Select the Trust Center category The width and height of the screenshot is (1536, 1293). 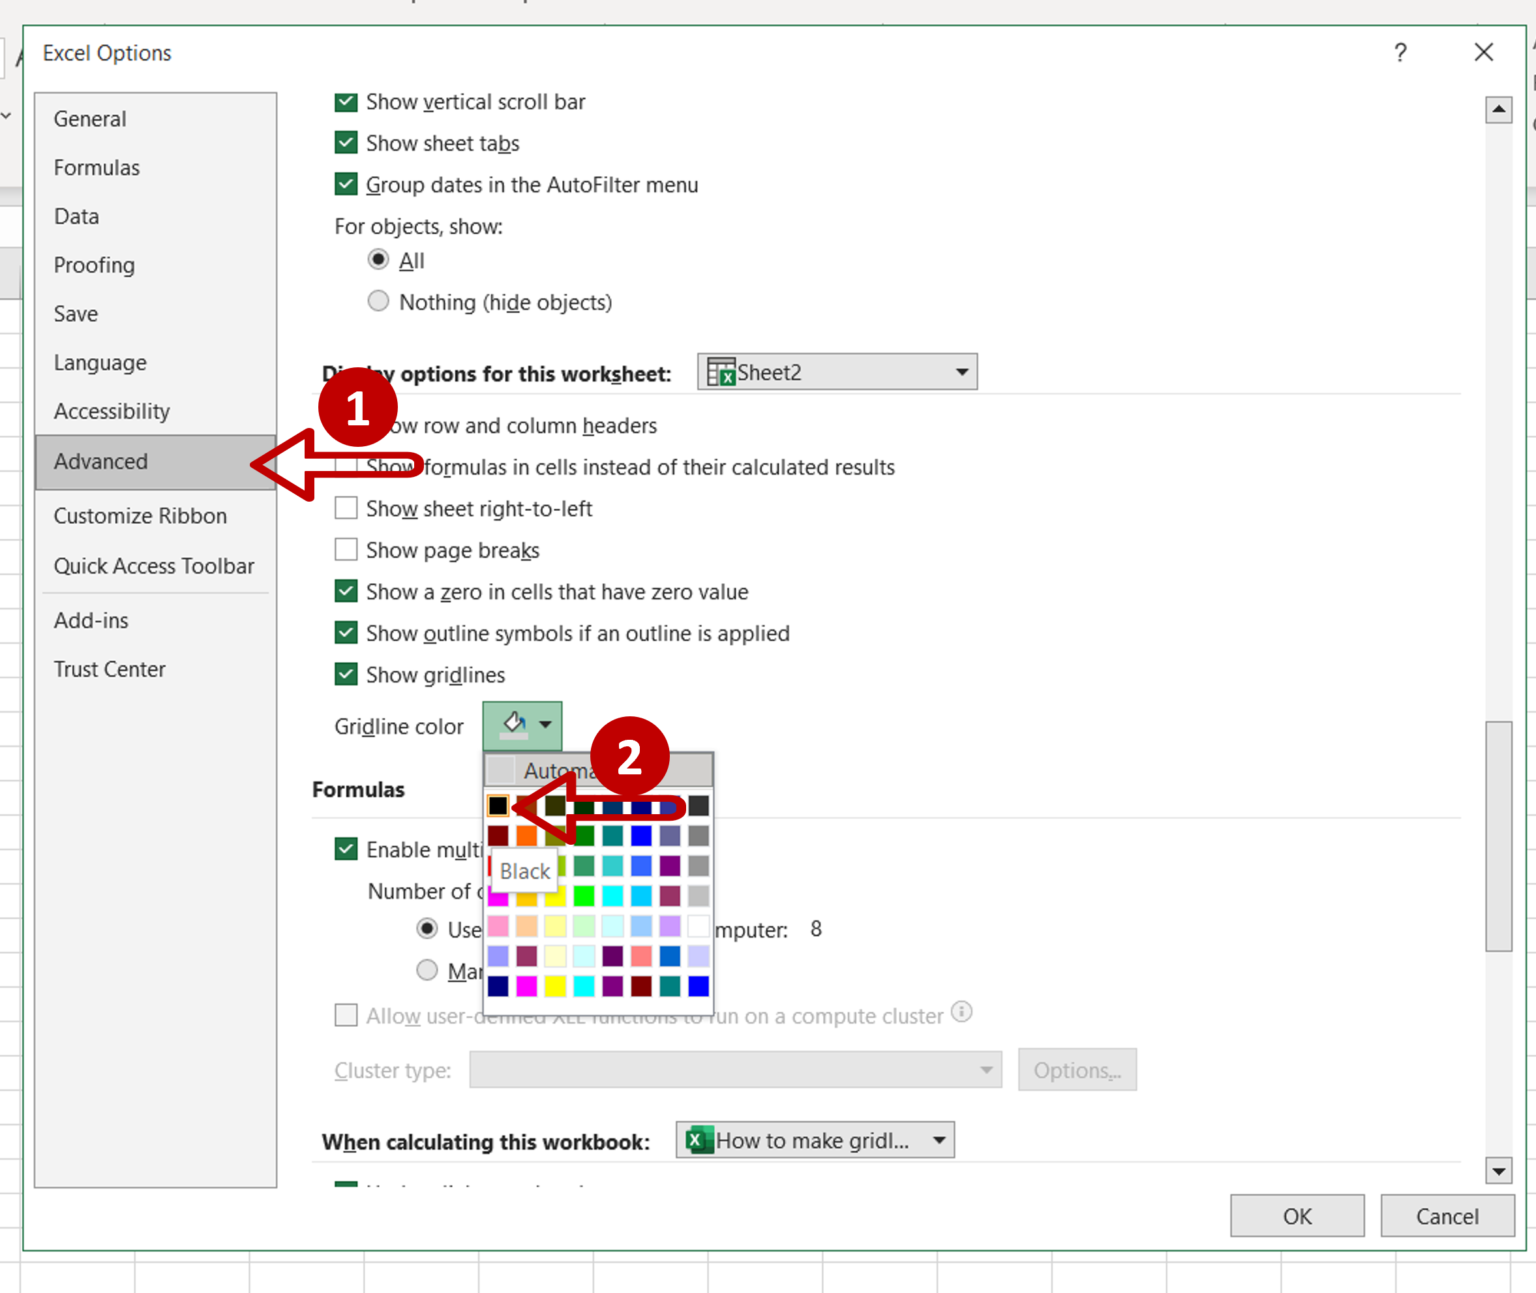point(156,669)
